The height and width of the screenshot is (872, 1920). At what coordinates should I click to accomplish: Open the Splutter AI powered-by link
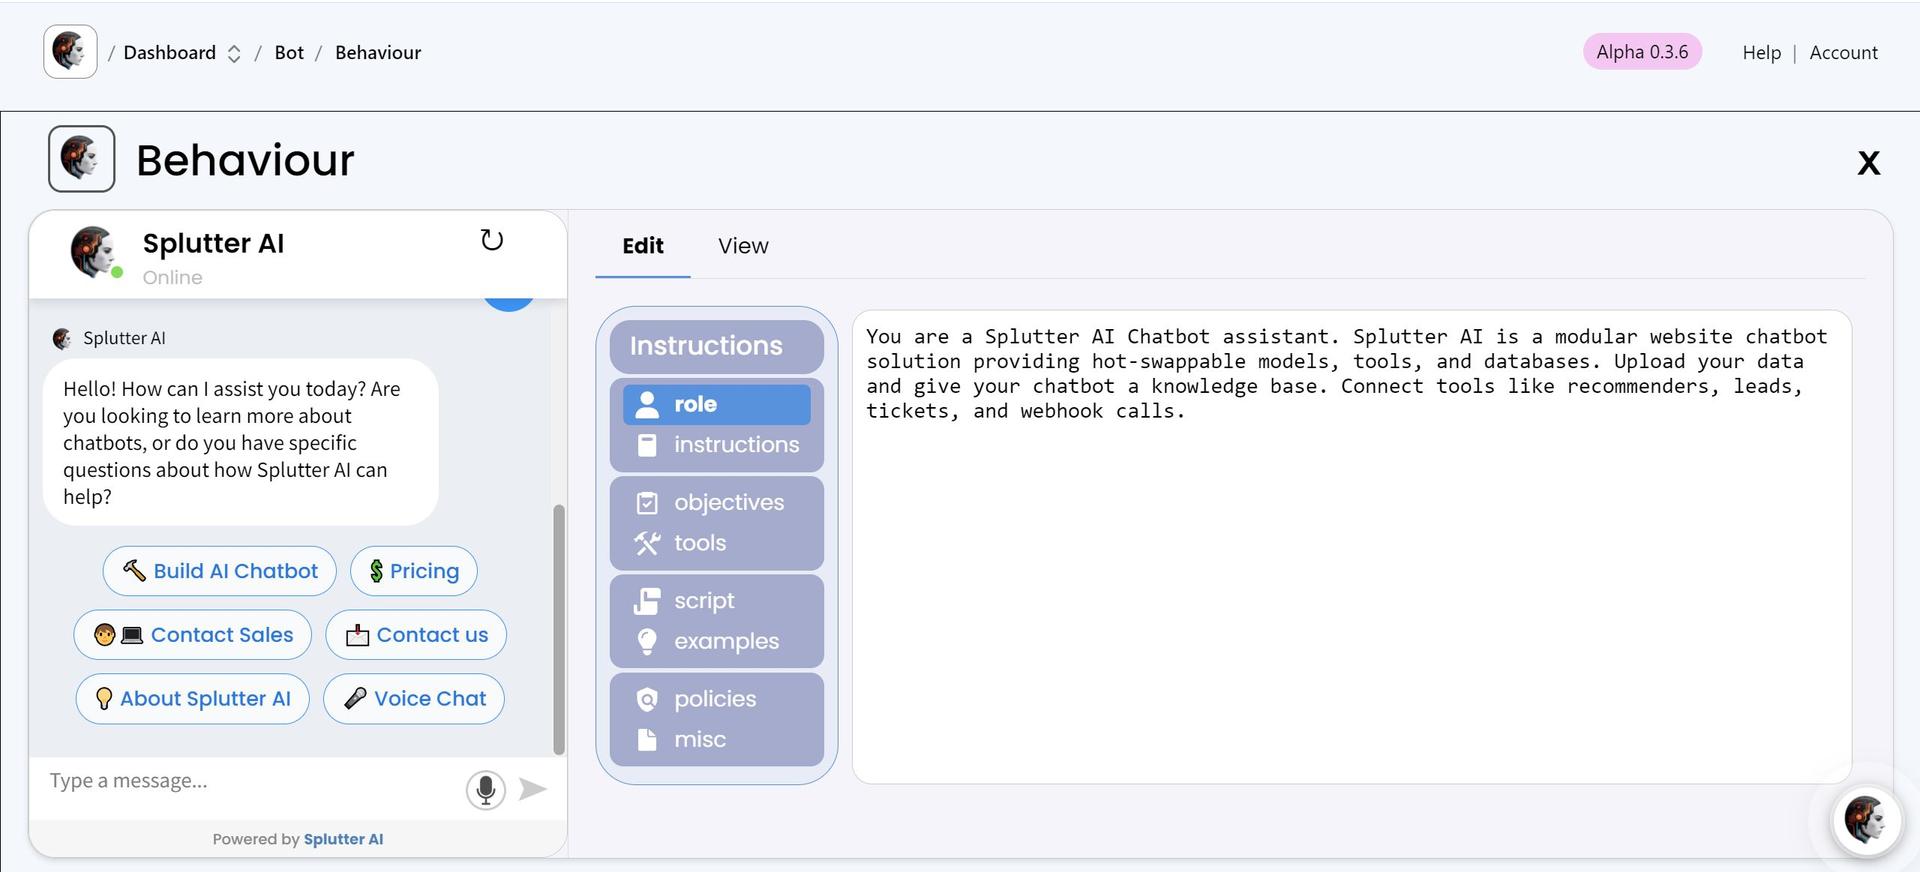tap(343, 839)
